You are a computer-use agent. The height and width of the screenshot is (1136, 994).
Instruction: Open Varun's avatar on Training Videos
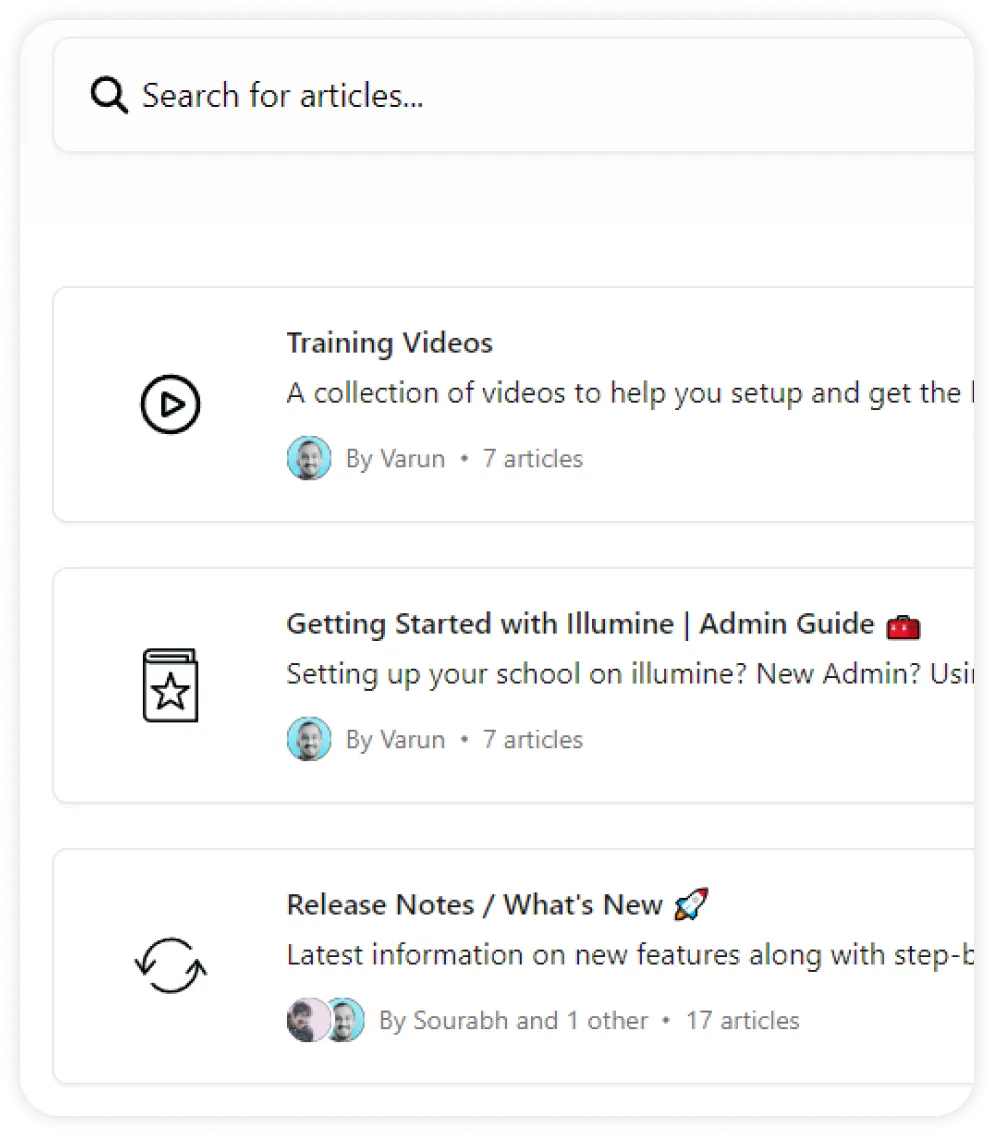(309, 458)
